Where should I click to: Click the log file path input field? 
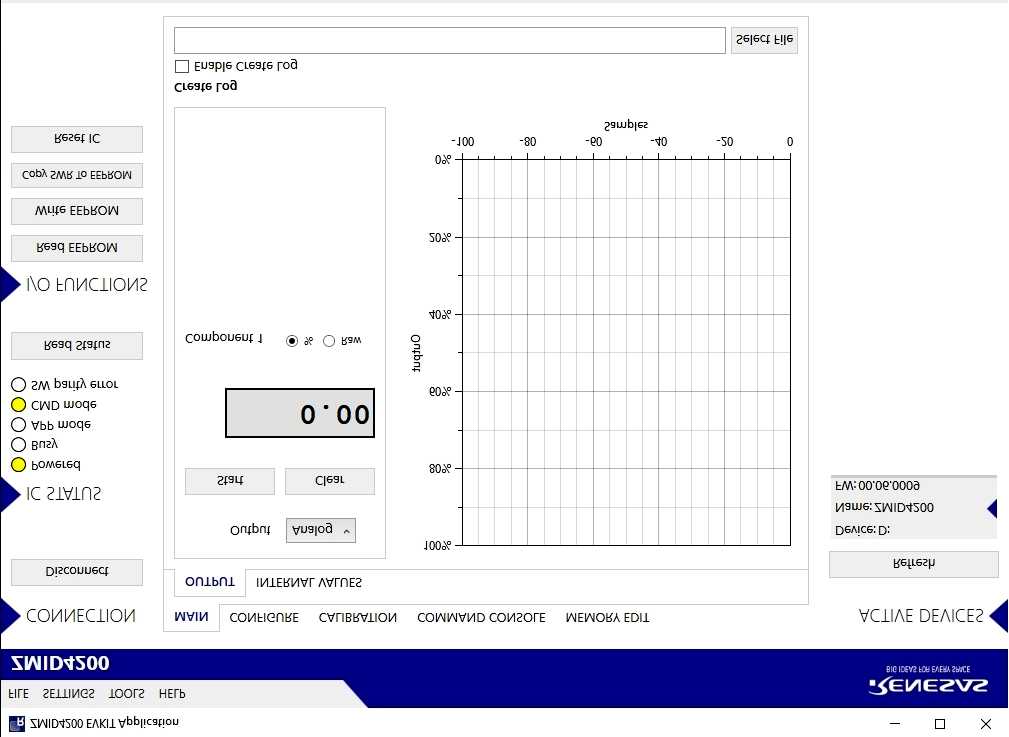(x=450, y=40)
